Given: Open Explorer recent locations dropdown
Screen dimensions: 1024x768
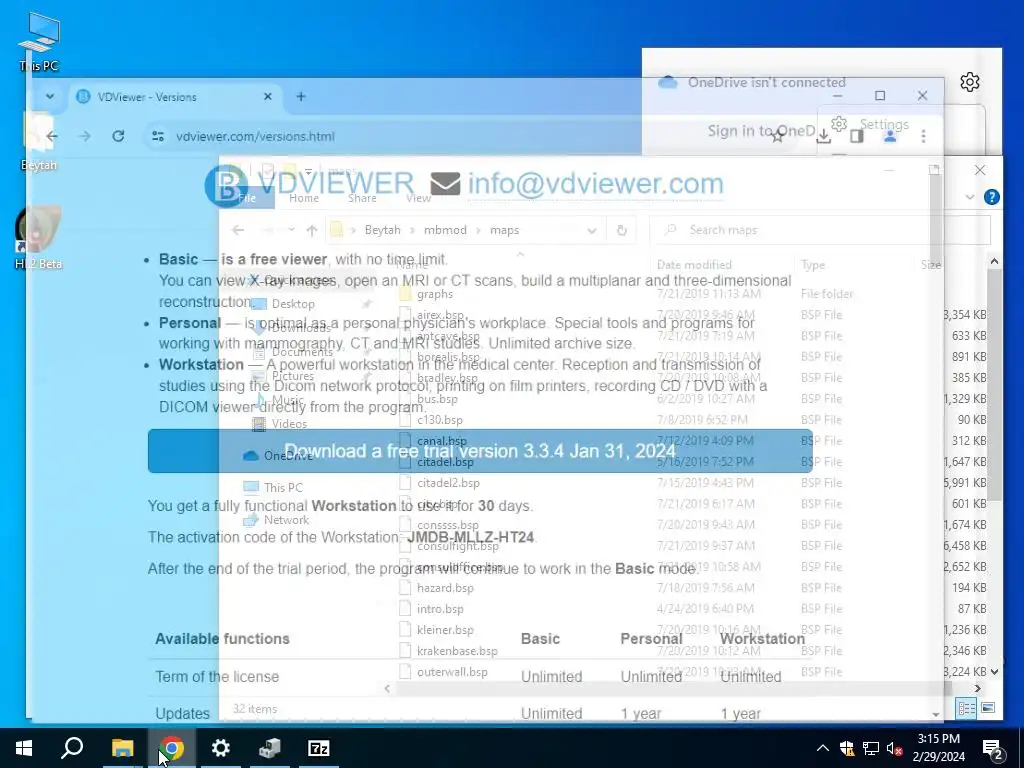Looking at the screenshot, I should [x=291, y=230].
